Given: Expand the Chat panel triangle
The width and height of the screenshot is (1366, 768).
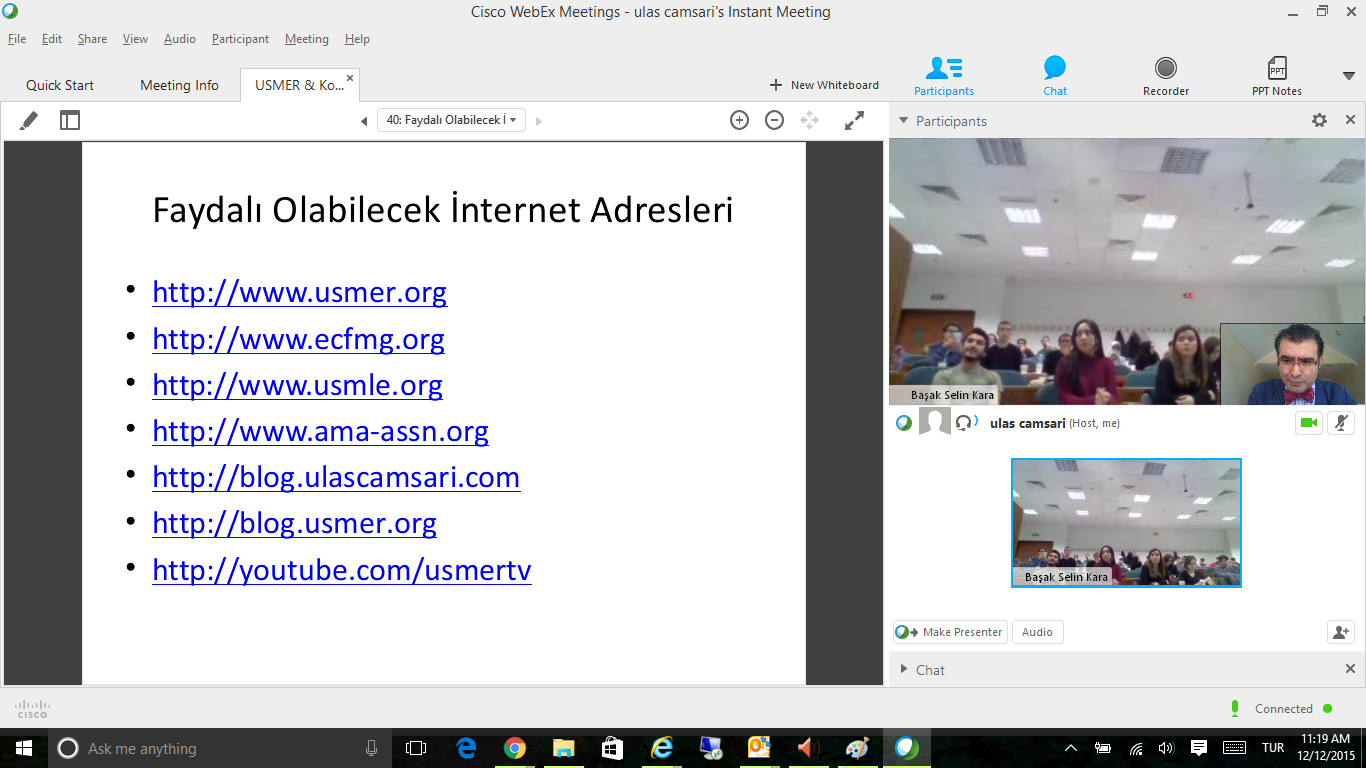Looking at the screenshot, I should click(x=903, y=669).
